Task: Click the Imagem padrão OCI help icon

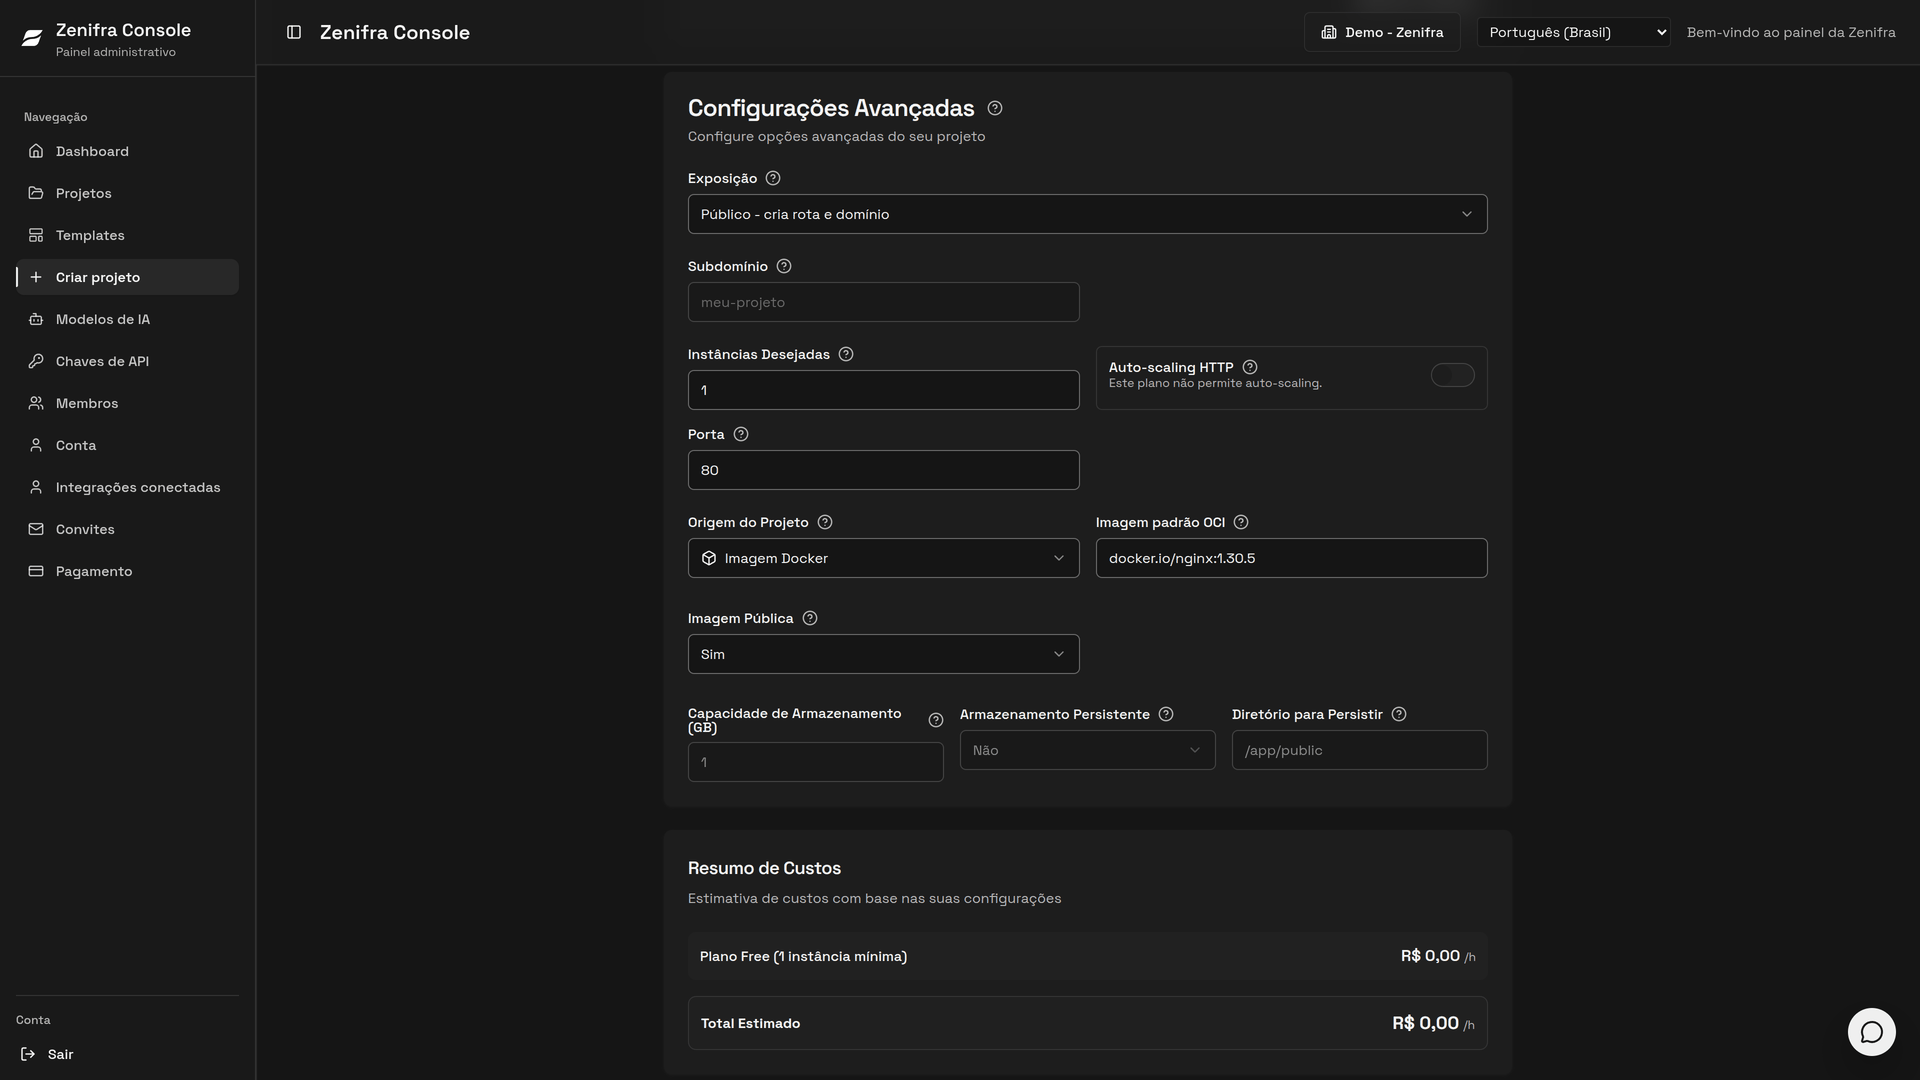Action: (1241, 522)
